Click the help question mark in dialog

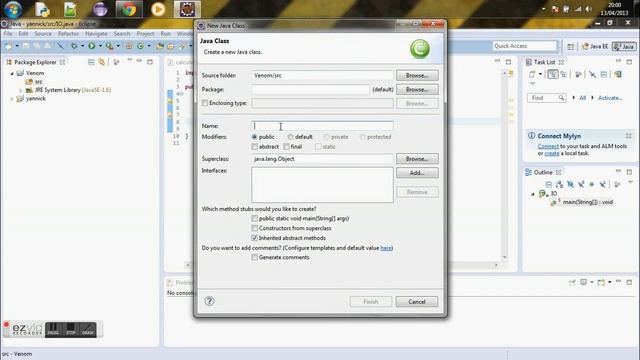[x=209, y=301]
